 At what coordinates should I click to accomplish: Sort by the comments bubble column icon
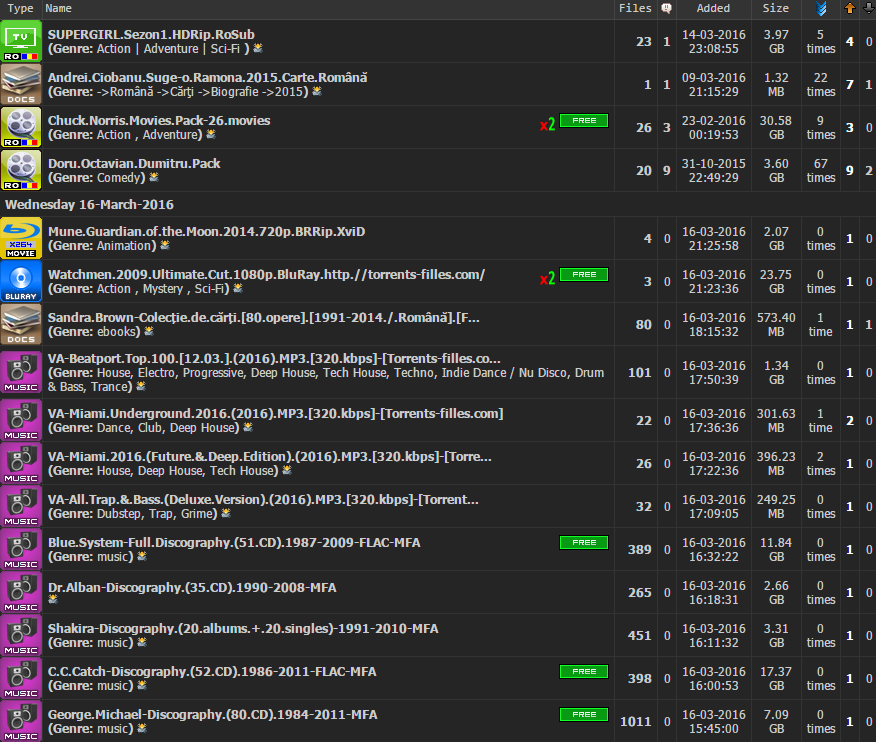[666, 8]
